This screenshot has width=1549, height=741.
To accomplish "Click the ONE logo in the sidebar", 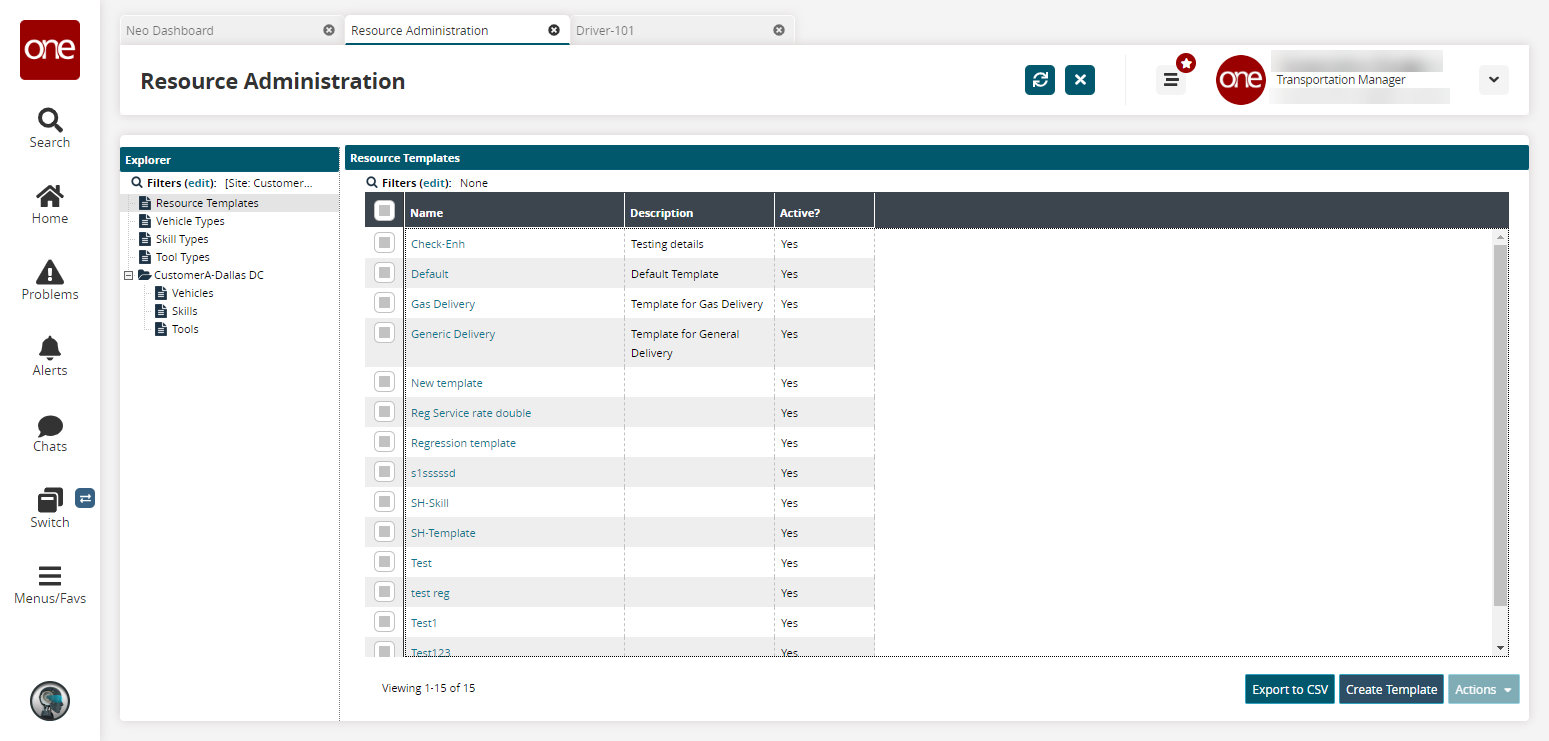I will pos(50,50).
